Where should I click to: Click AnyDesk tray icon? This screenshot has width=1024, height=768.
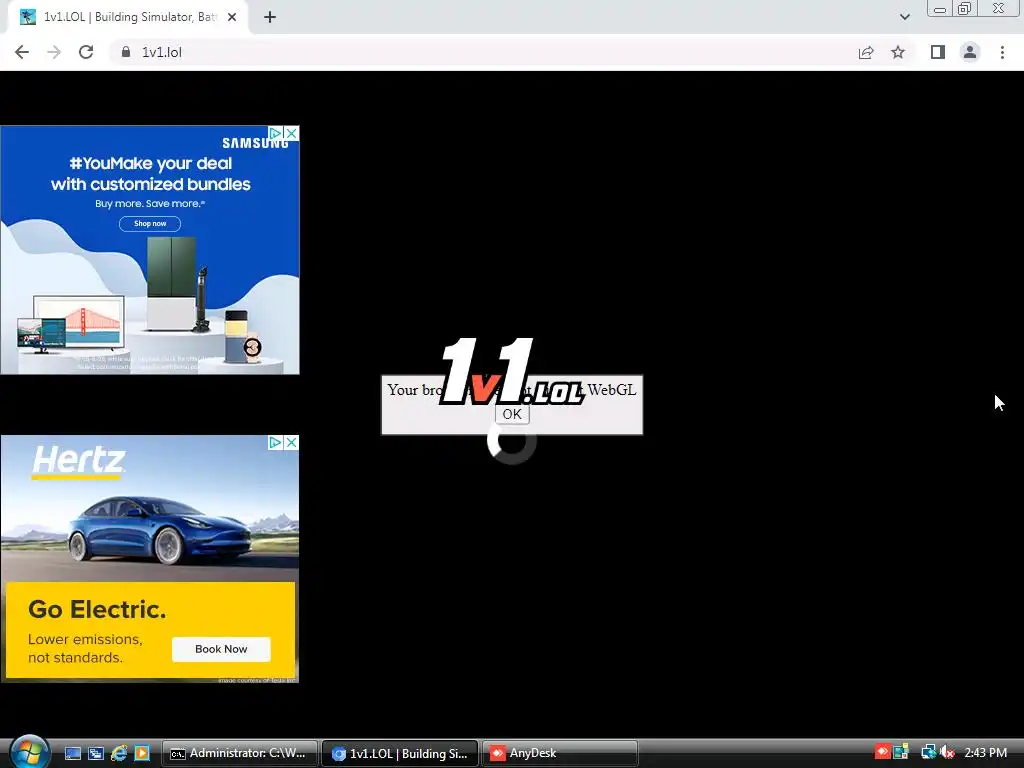[882, 752]
